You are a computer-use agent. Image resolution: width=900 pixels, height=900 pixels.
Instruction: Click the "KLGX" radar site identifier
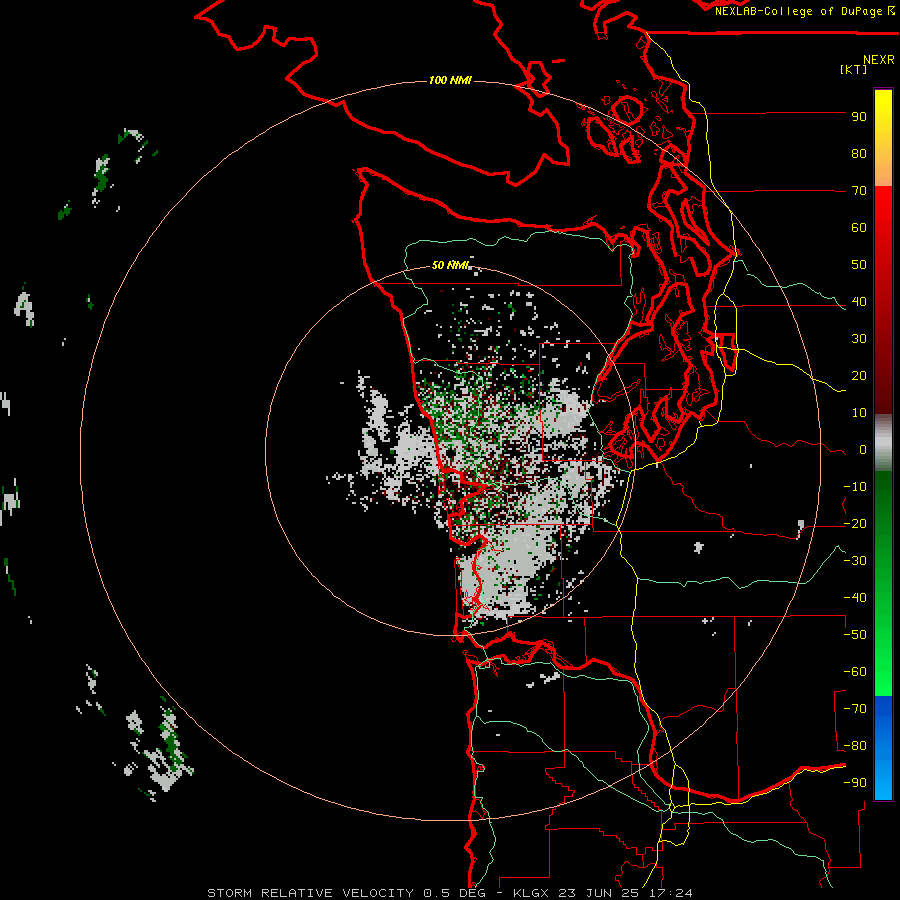(x=533, y=893)
